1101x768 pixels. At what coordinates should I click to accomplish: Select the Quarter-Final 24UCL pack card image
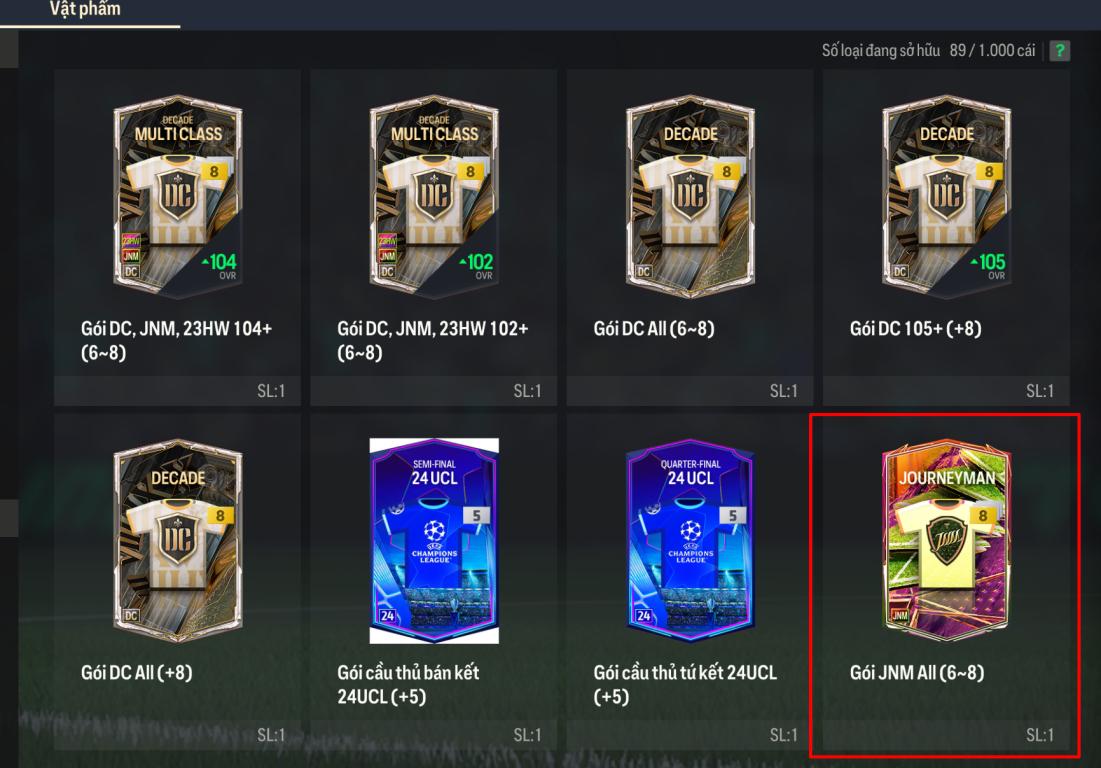pos(690,541)
